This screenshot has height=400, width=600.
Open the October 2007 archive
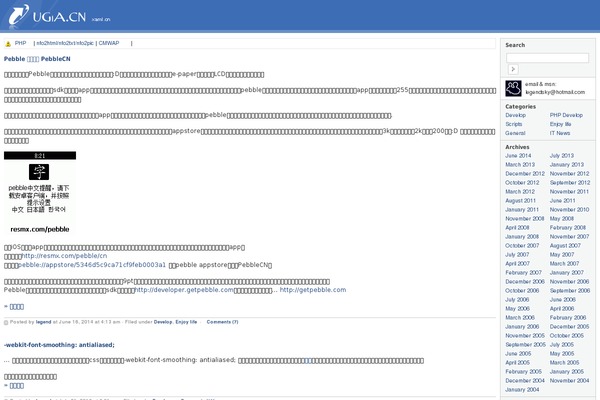(x=522, y=246)
